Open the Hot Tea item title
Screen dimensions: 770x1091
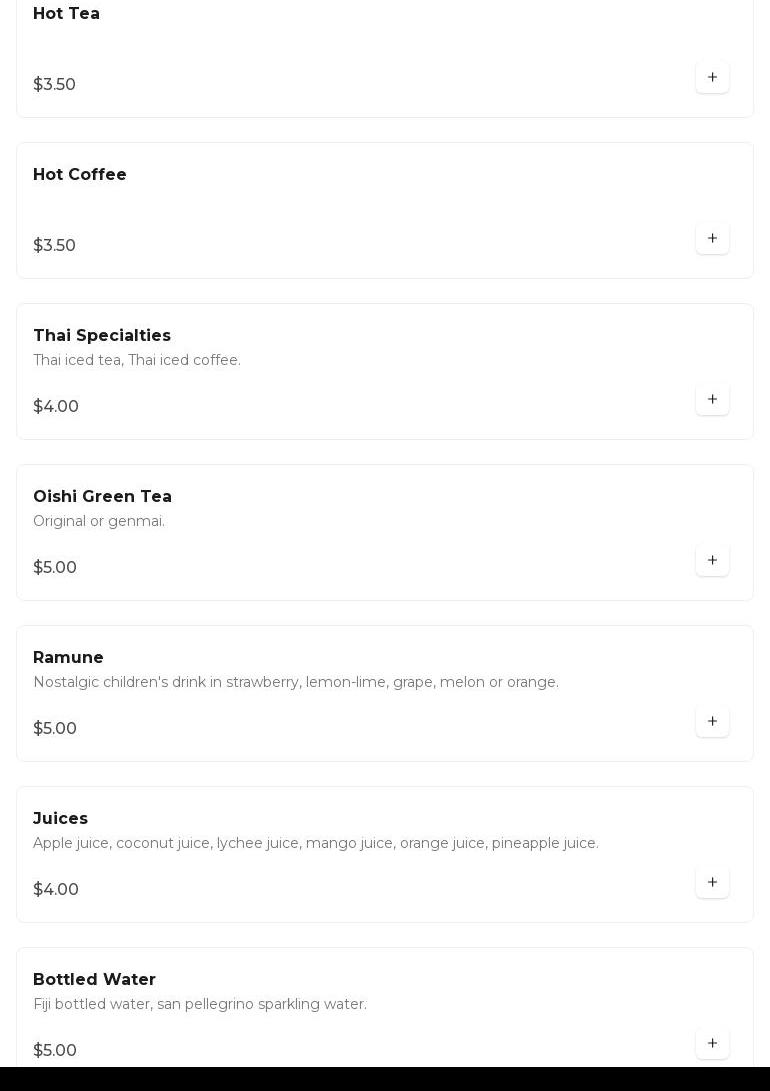click(66, 14)
